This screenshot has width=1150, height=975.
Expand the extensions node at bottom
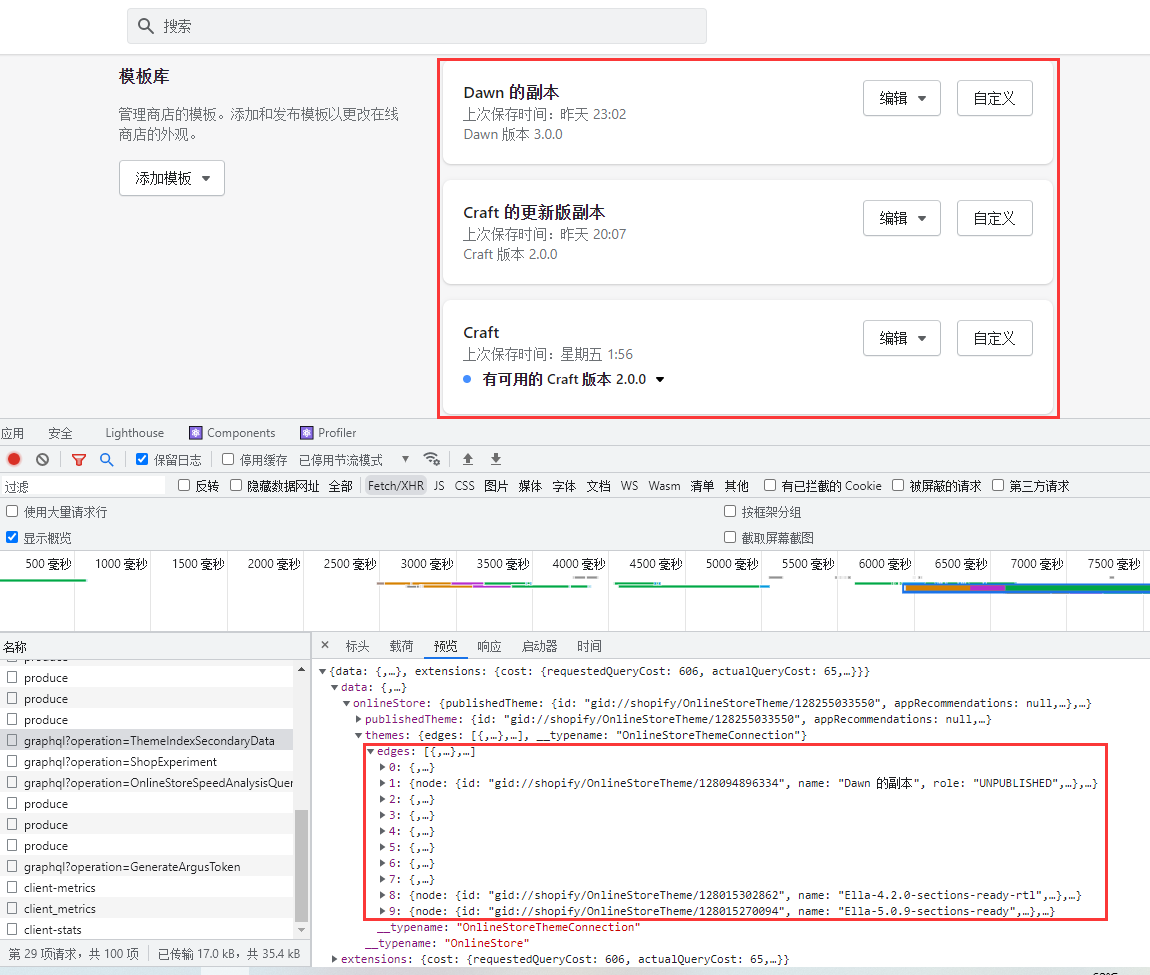pos(334,959)
